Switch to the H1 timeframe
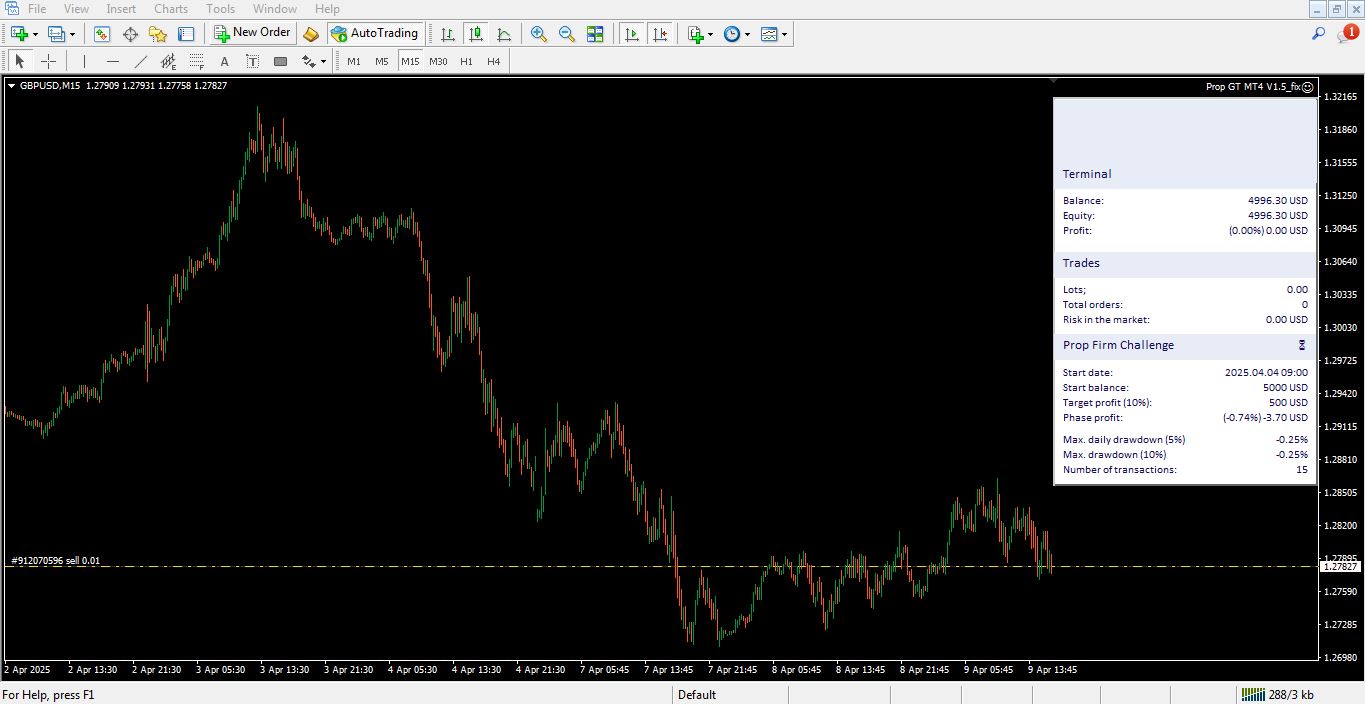The image size is (1365, 704). [x=466, y=62]
